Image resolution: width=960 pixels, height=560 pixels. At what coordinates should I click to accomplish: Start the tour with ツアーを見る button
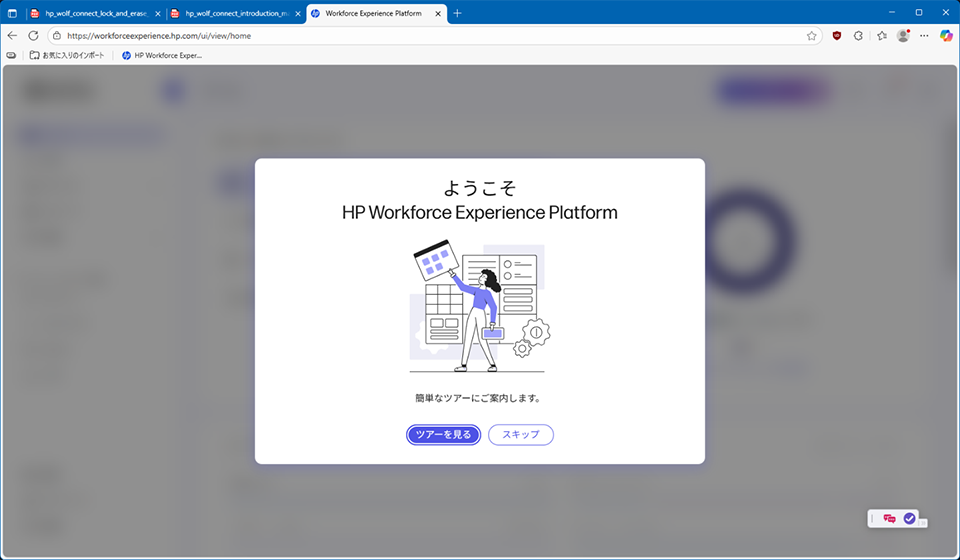443,435
